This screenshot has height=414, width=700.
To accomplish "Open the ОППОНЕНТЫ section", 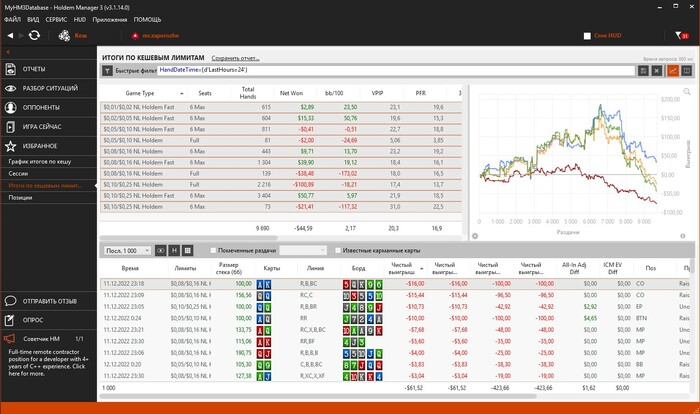I will pyautogui.click(x=49, y=107).
